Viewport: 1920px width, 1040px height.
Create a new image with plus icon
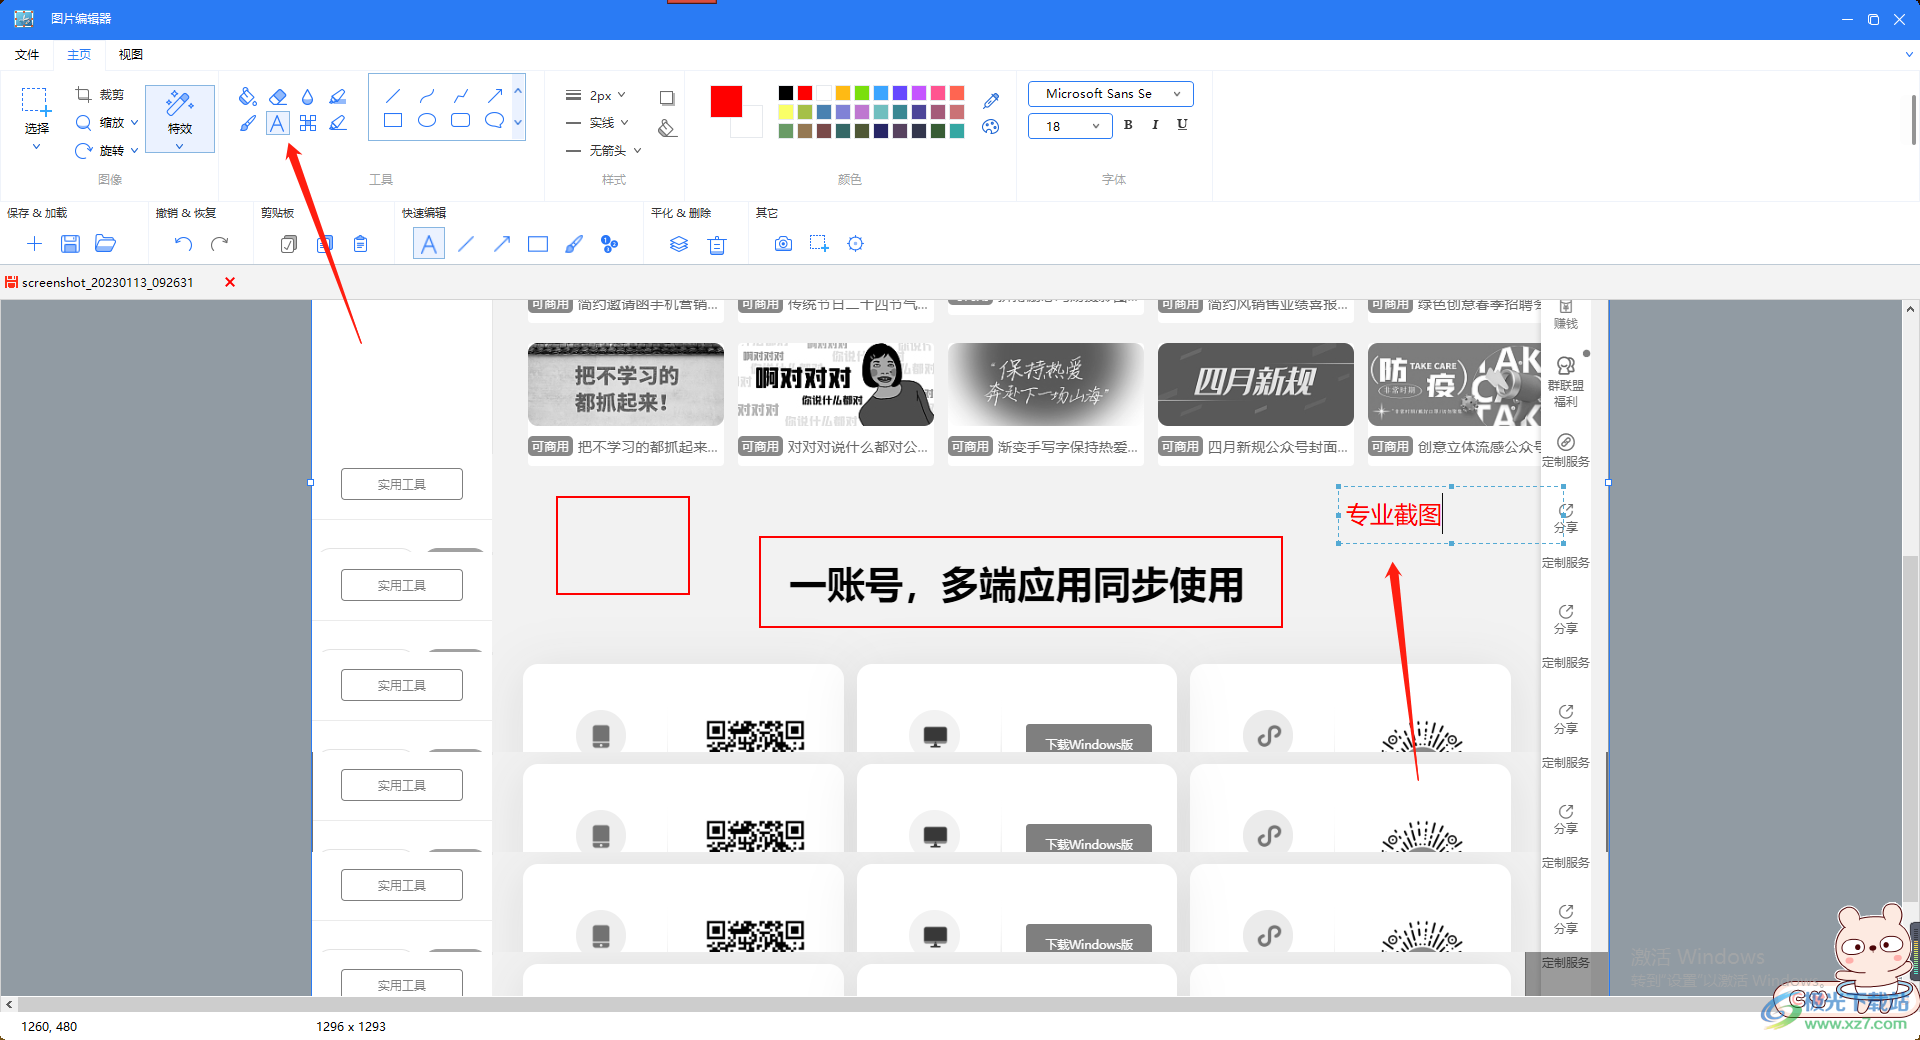pos(34,244)
